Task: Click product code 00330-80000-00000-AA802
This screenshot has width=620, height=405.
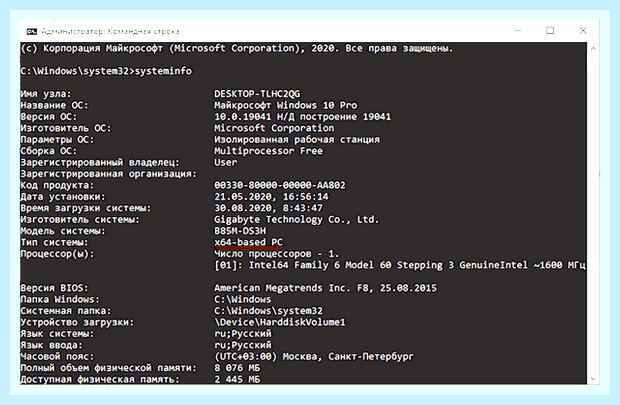Action: point(280,185)
